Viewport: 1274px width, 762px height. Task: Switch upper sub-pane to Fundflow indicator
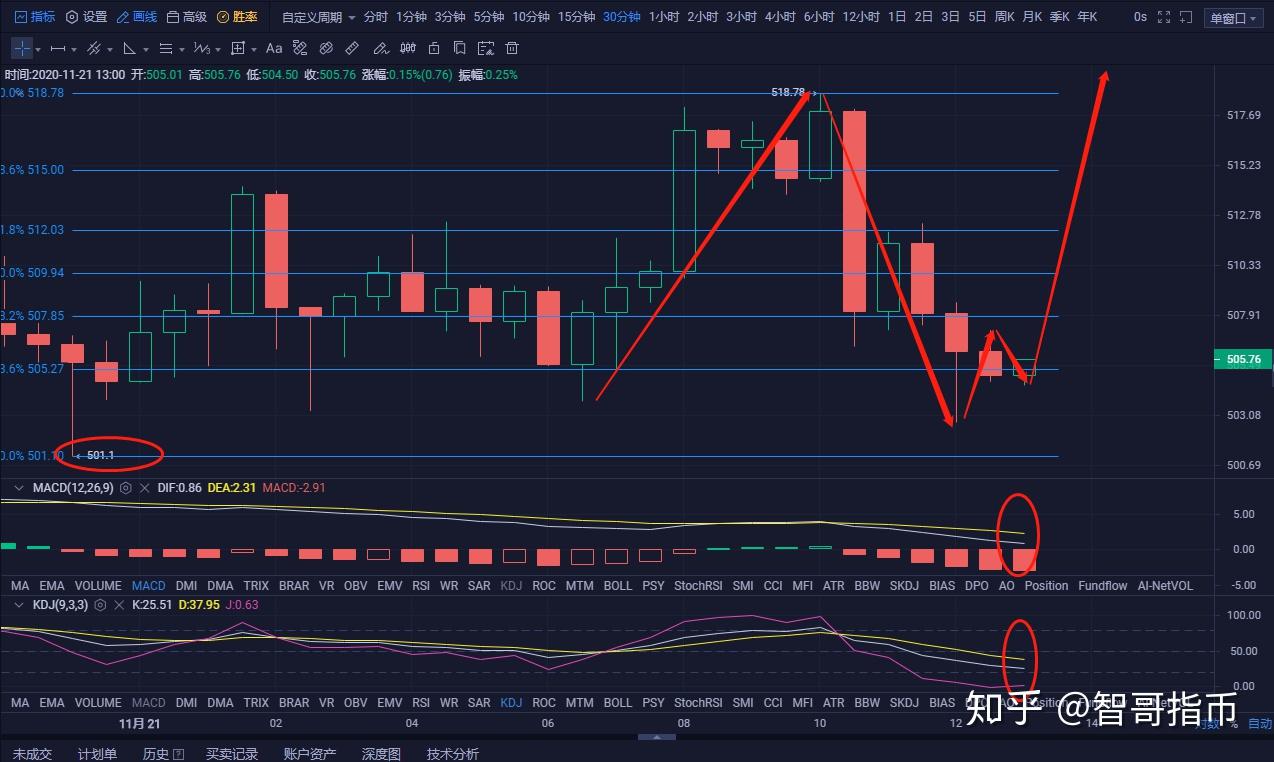[x=1103, y=586]
